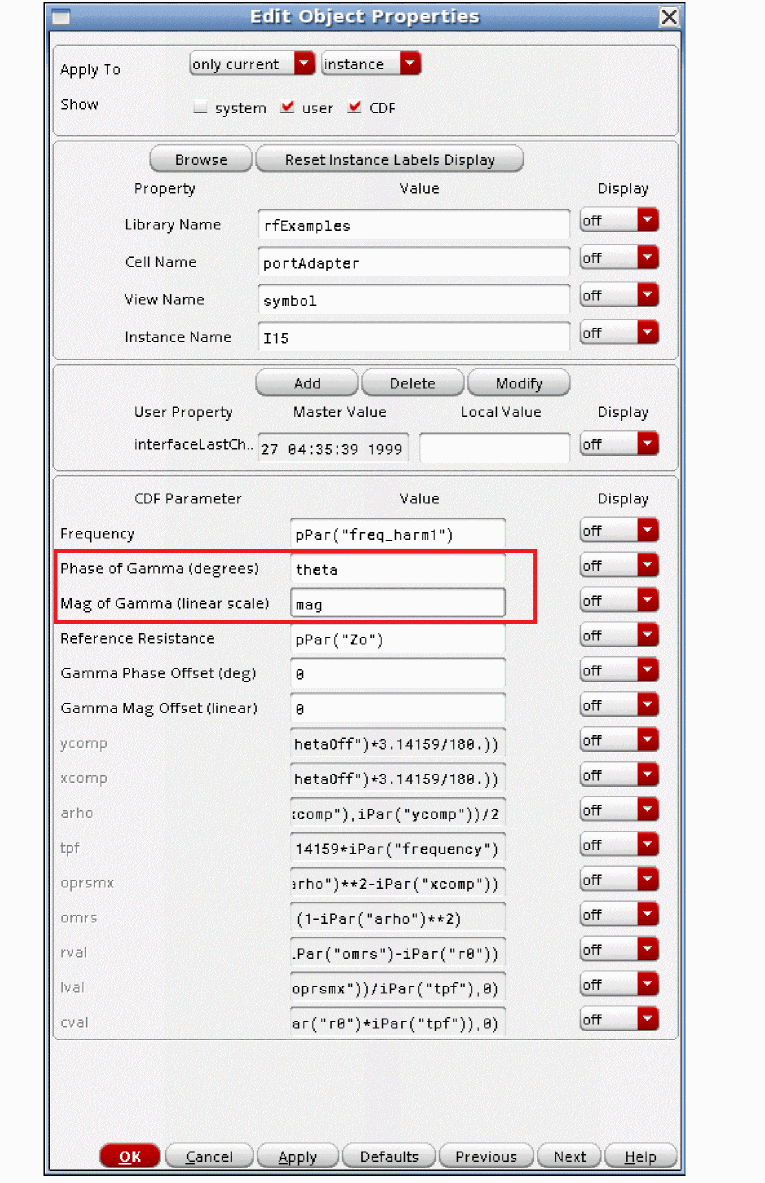Select Phase of Gamma field containing theta
Image resolution: width=765 pixels, height=1183 pixels.
[398, 569]
